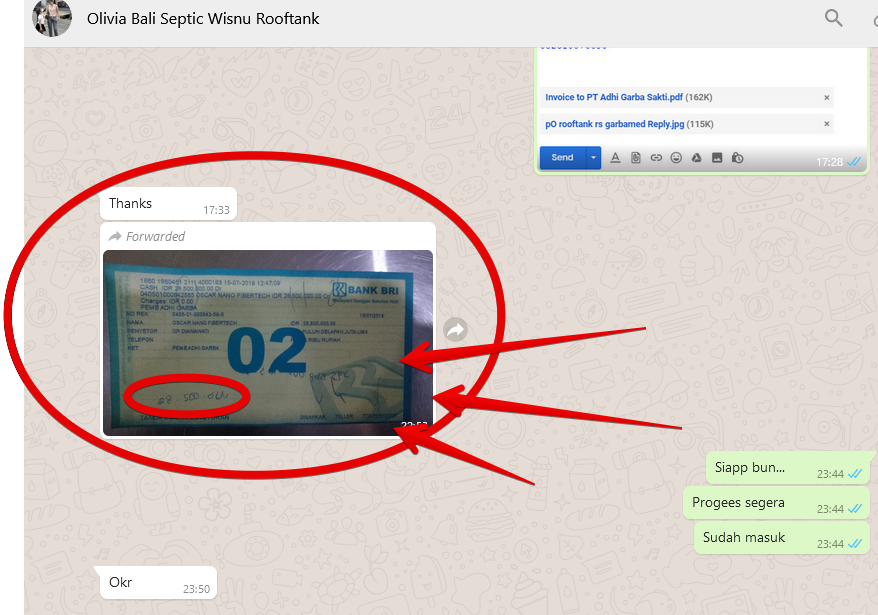Click the attach file paperclip icon

point(636,157)
